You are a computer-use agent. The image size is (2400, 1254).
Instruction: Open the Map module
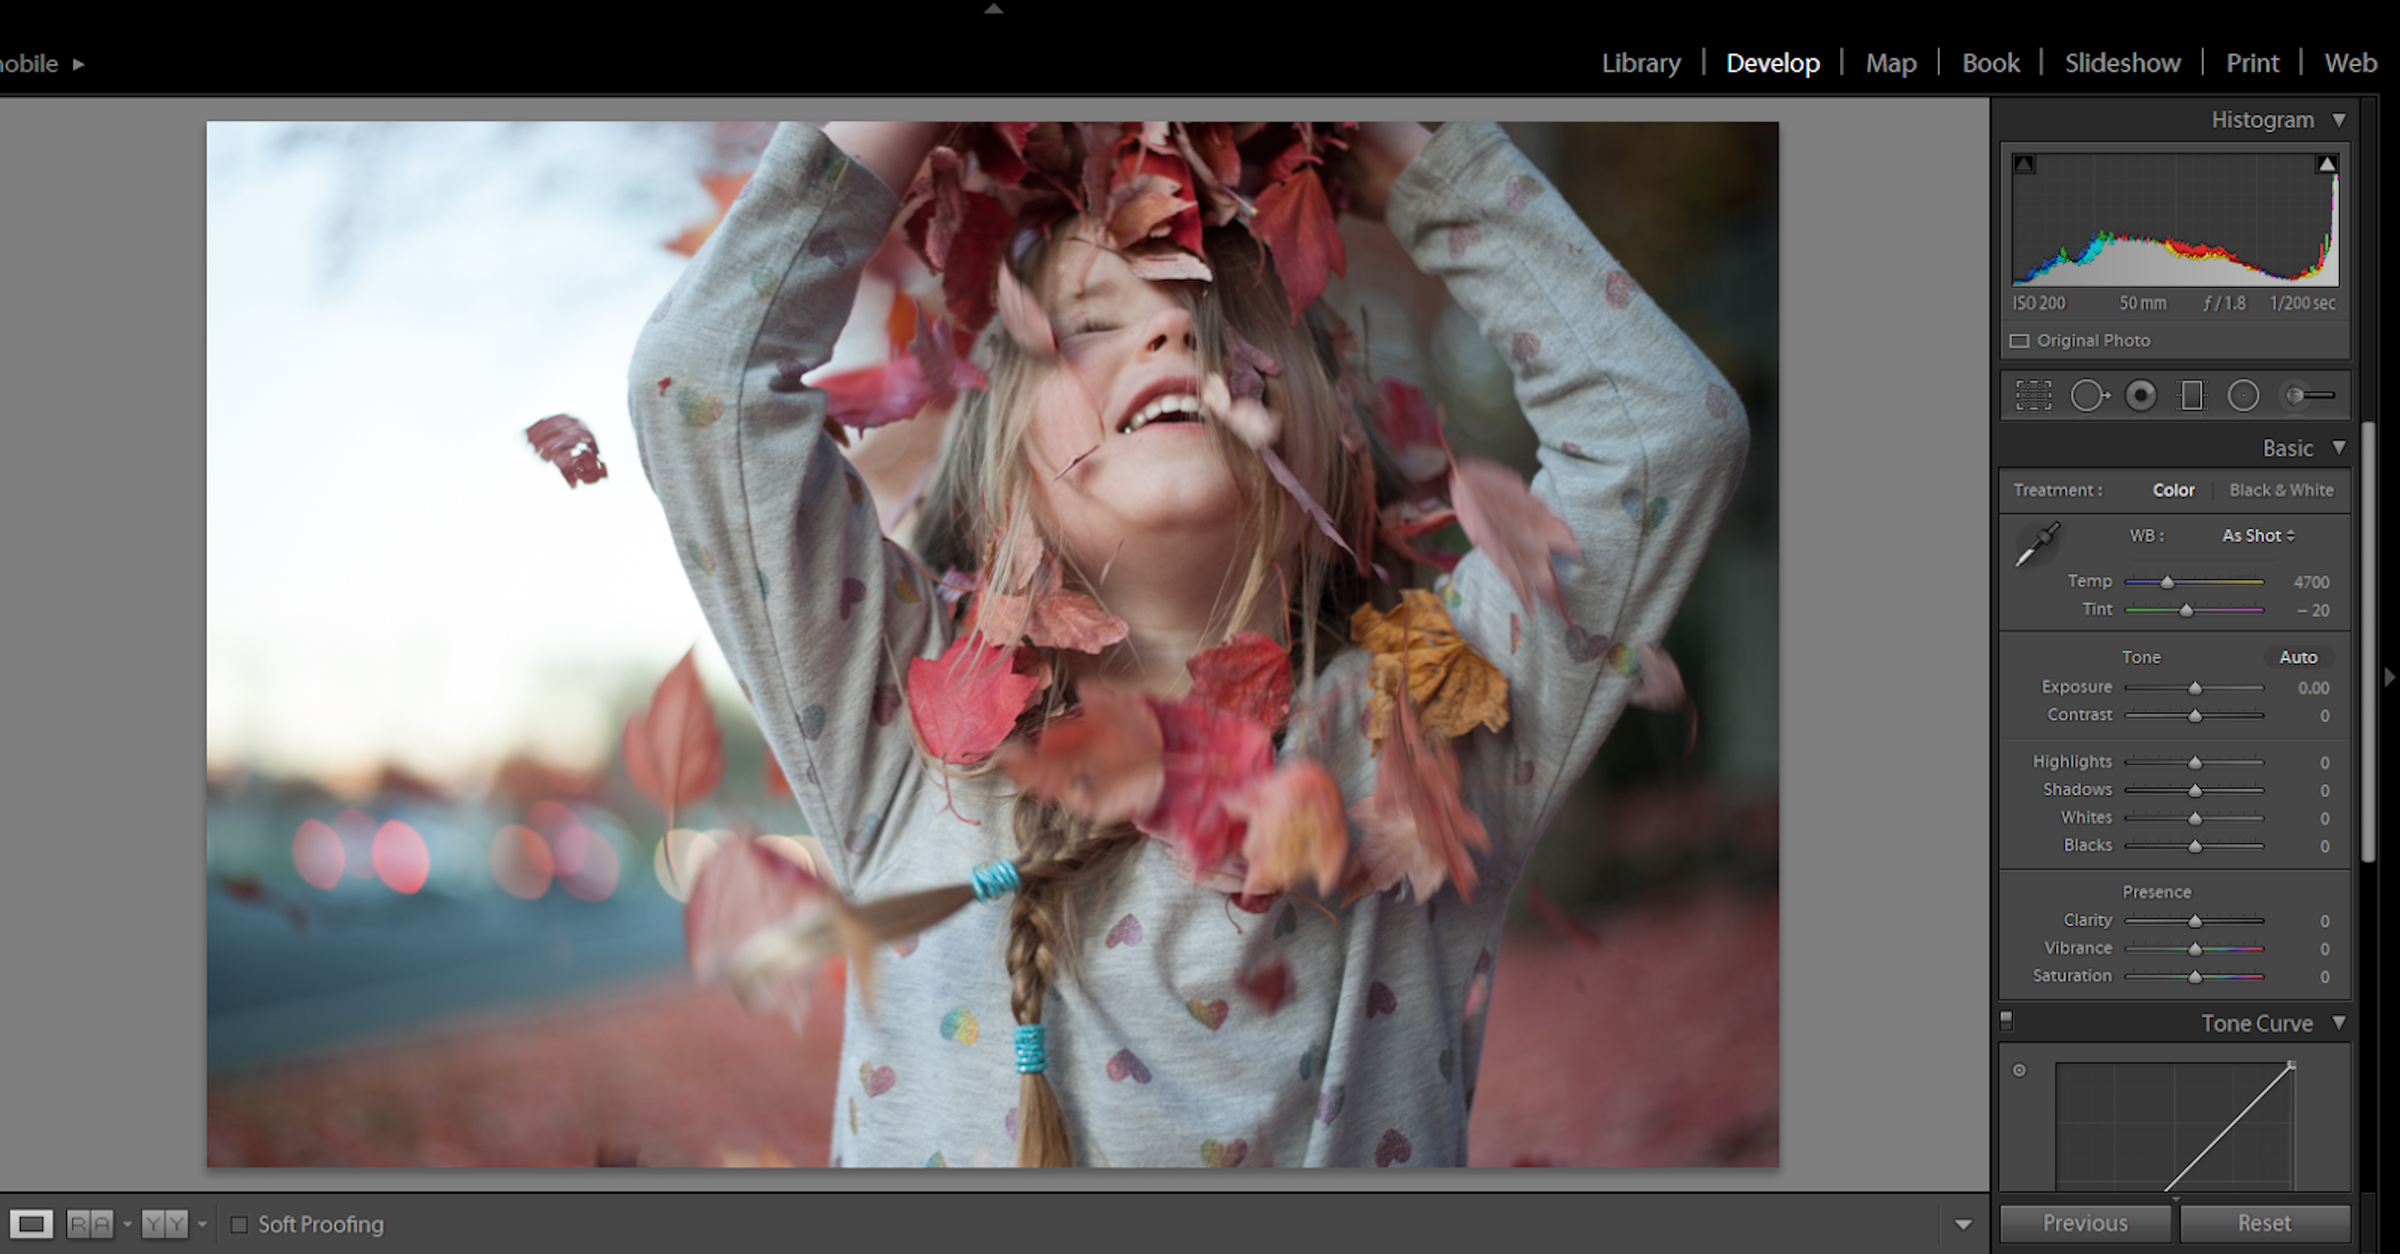click(1891, 63)
